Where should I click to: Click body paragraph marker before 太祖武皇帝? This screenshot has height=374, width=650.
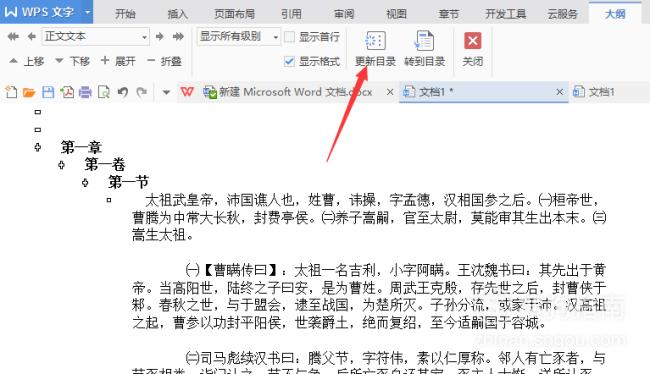pyautogui.click(x=109, y=200)
